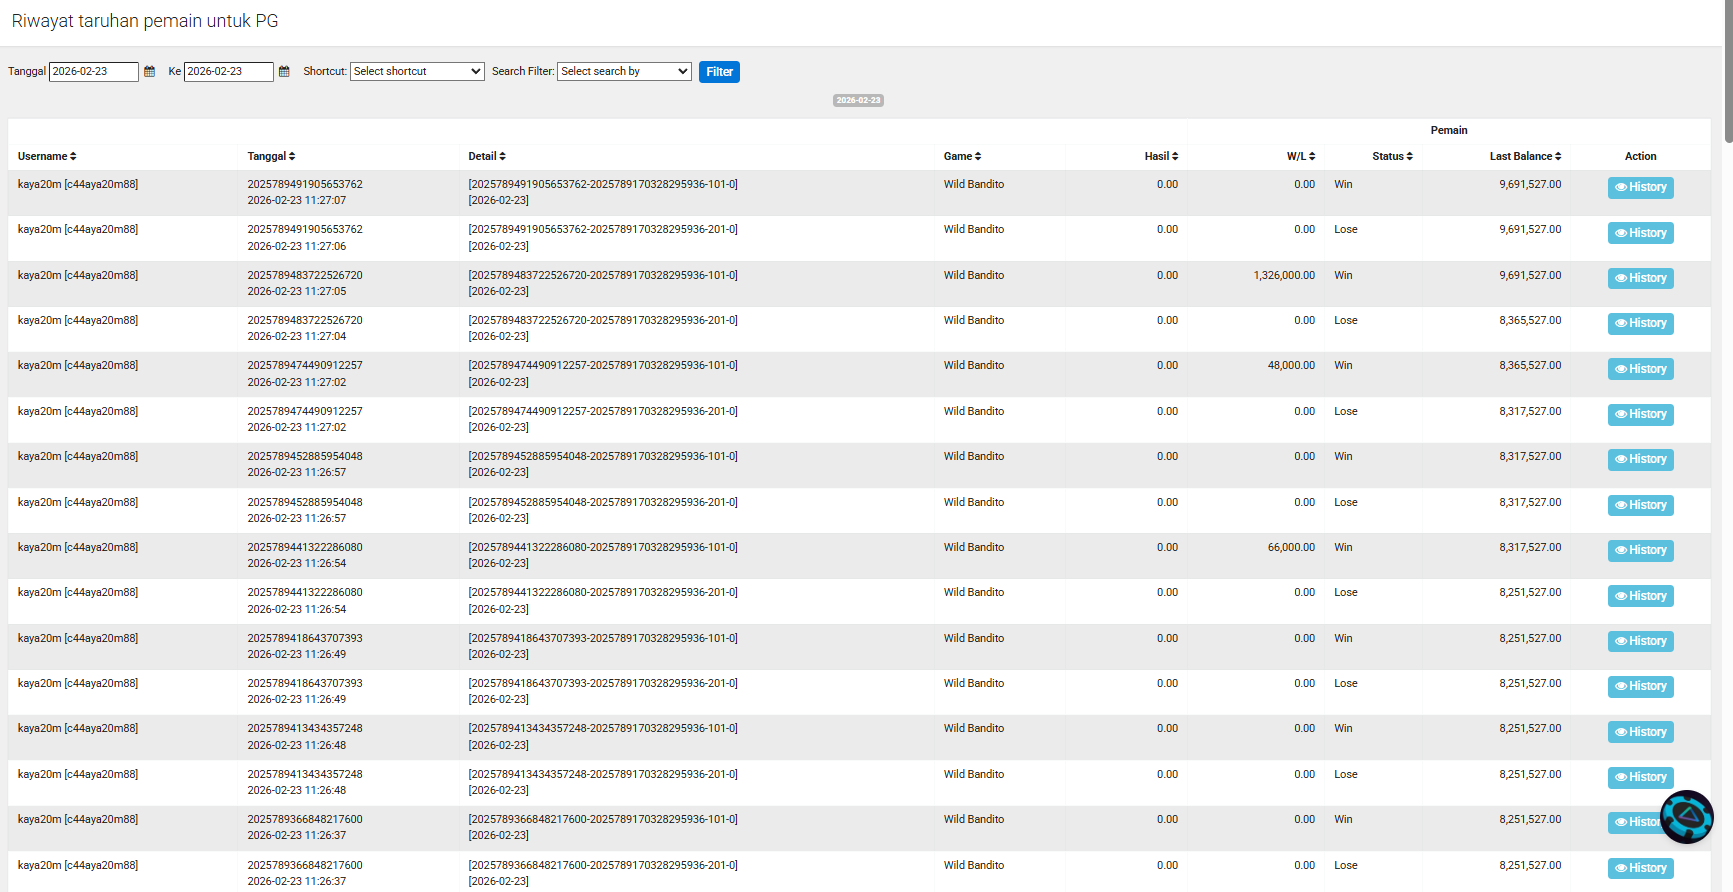This screenshot has height=892, width=1733.
Task: Sort table by Game column header
Action: coord(962,157)
